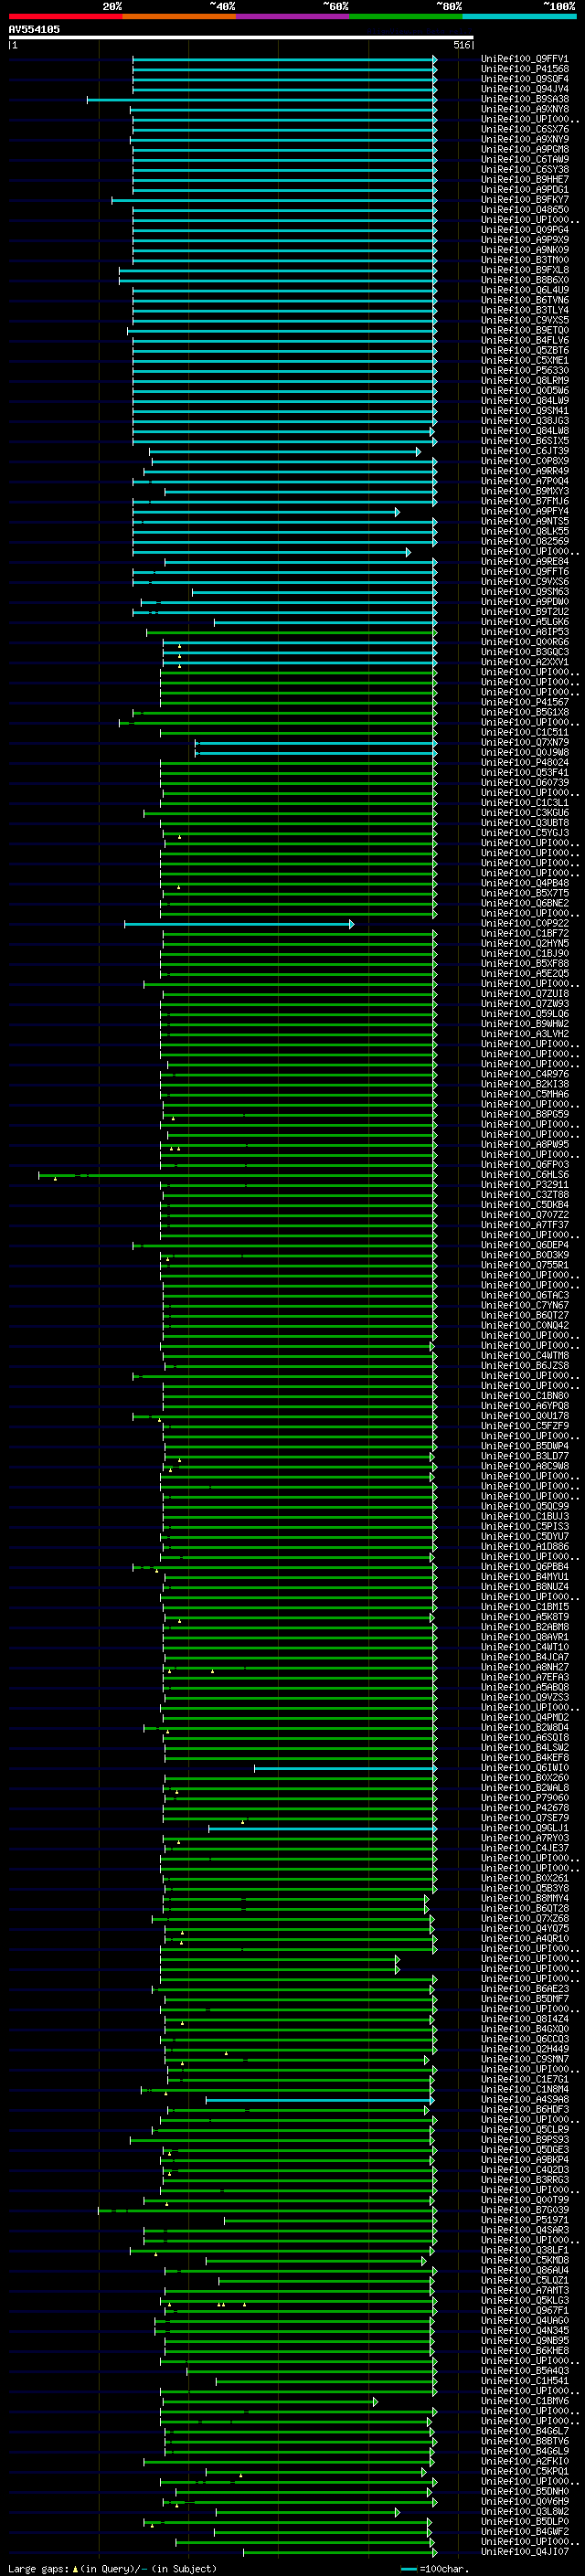Click the long green alignment bar for UniRef100_C6HLS6
585x2576 pixels.
238,1175
